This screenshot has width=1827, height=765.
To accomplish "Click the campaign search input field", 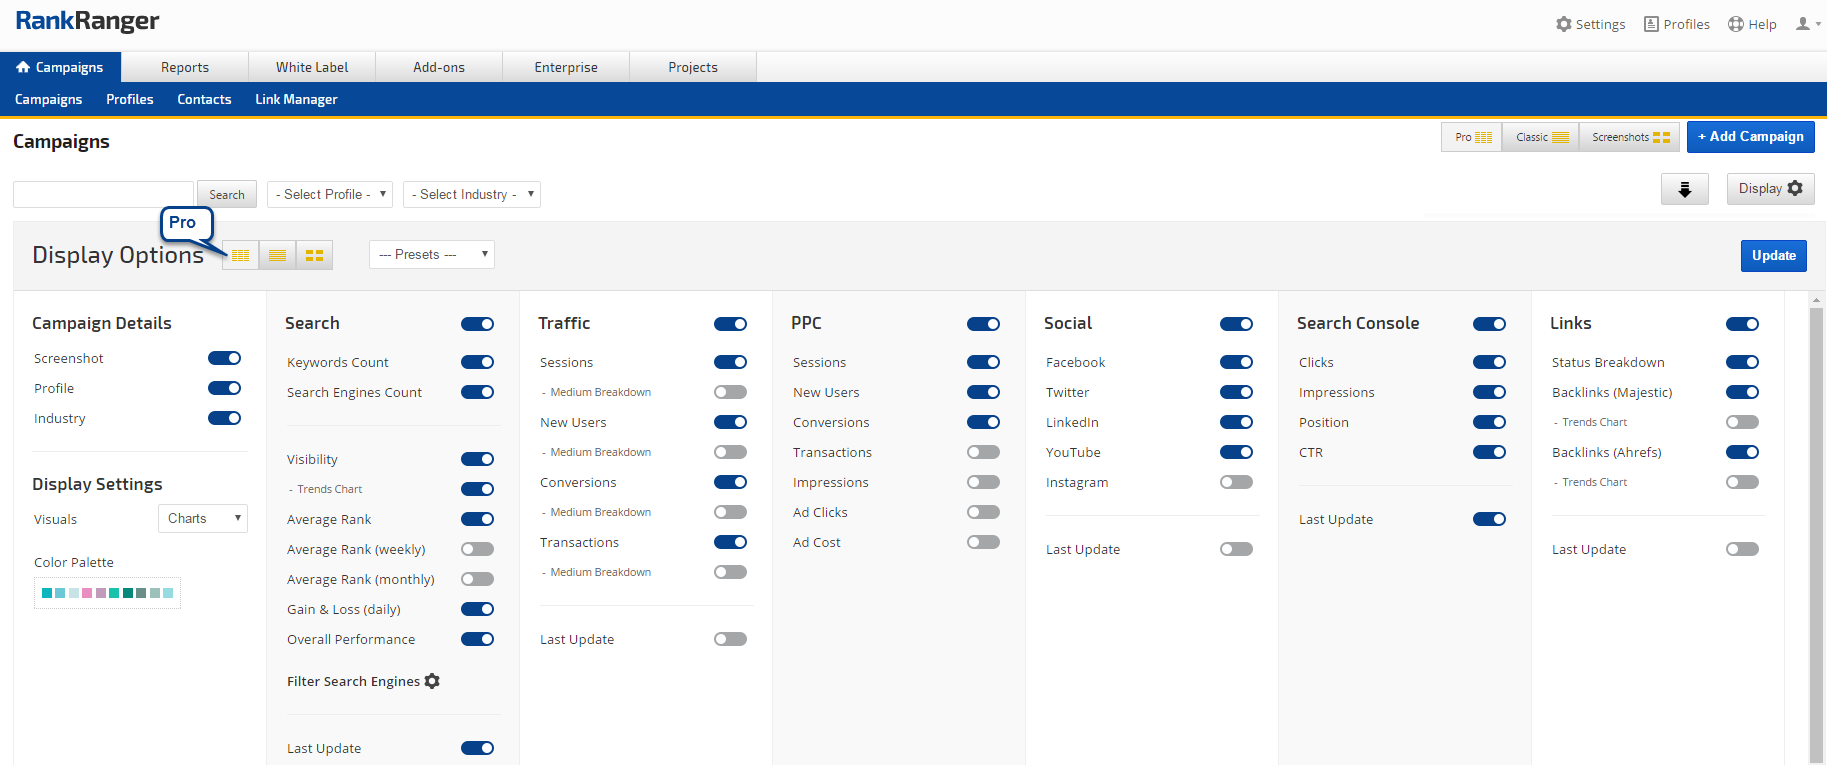I will [x=103, y=194].
